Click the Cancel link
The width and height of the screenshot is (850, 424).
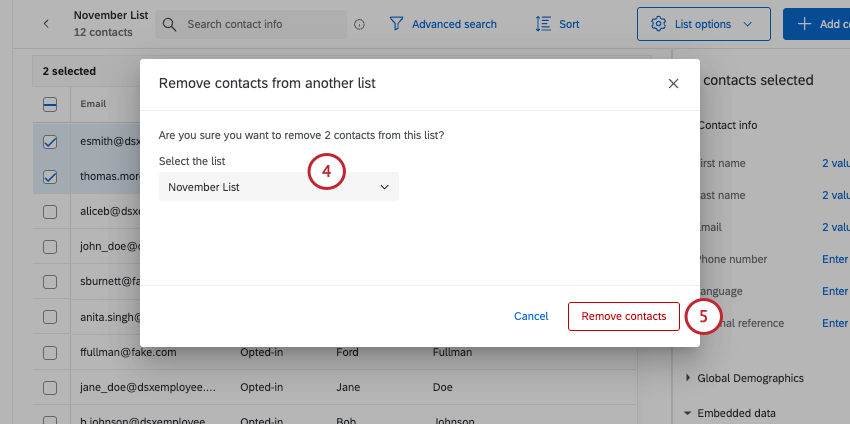point(531,316)
